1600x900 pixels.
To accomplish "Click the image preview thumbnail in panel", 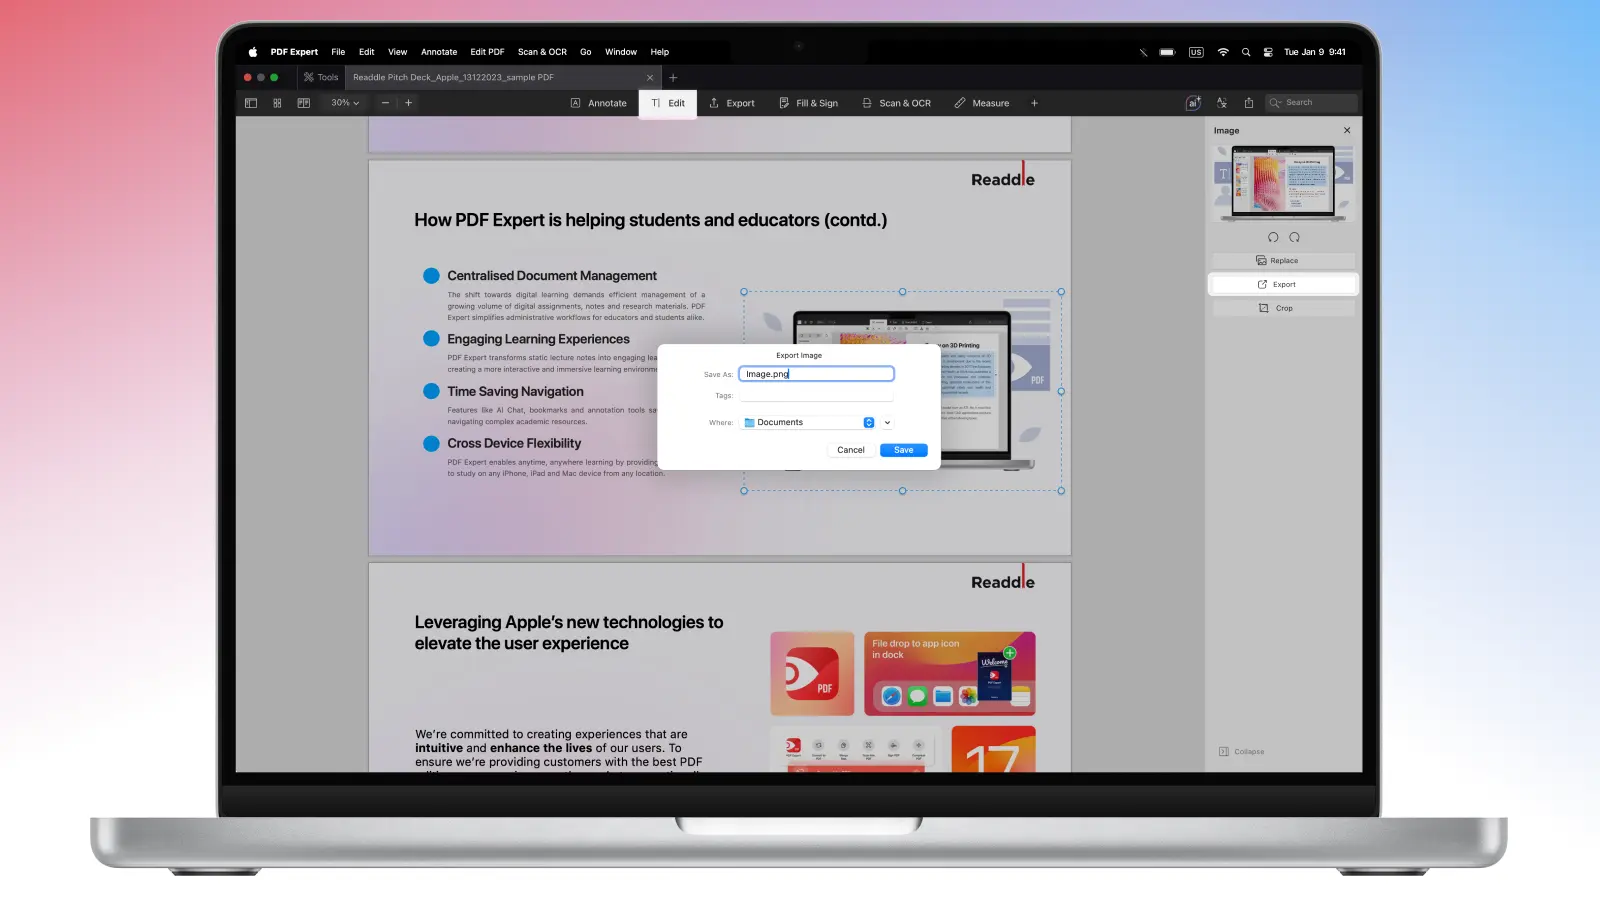I will (1283, 184).
